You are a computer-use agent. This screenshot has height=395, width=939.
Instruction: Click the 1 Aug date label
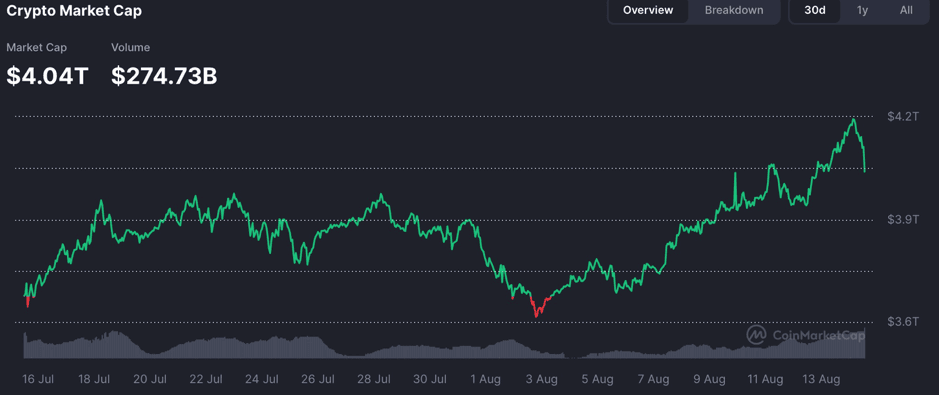pyautogui.click(x=486, y=379)
